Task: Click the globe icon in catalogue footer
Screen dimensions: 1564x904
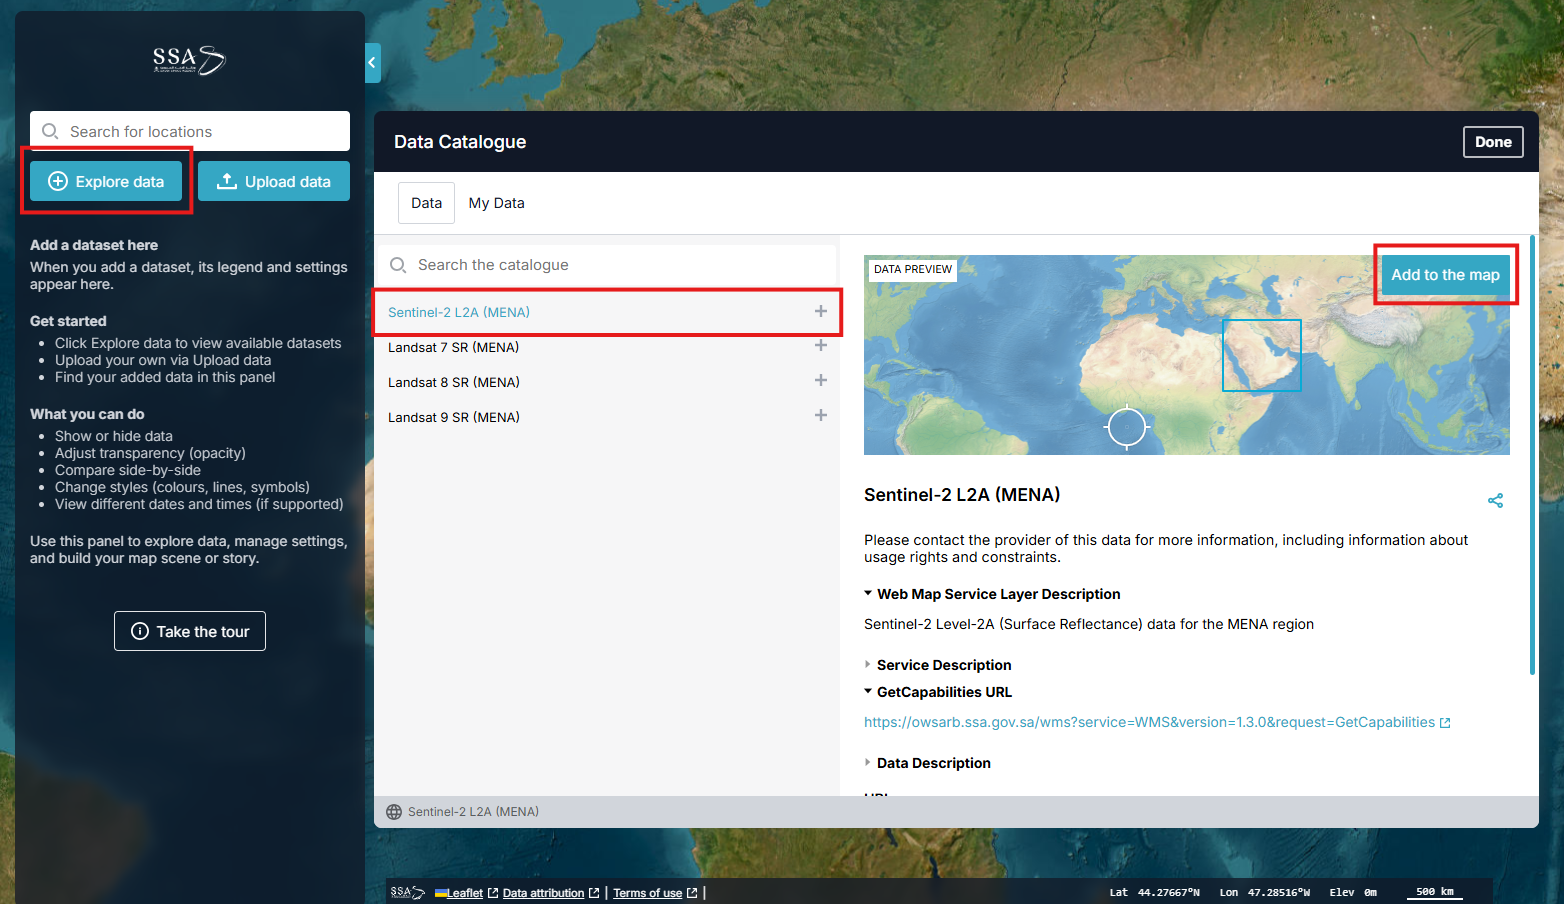Action: (x=394, y=812)
